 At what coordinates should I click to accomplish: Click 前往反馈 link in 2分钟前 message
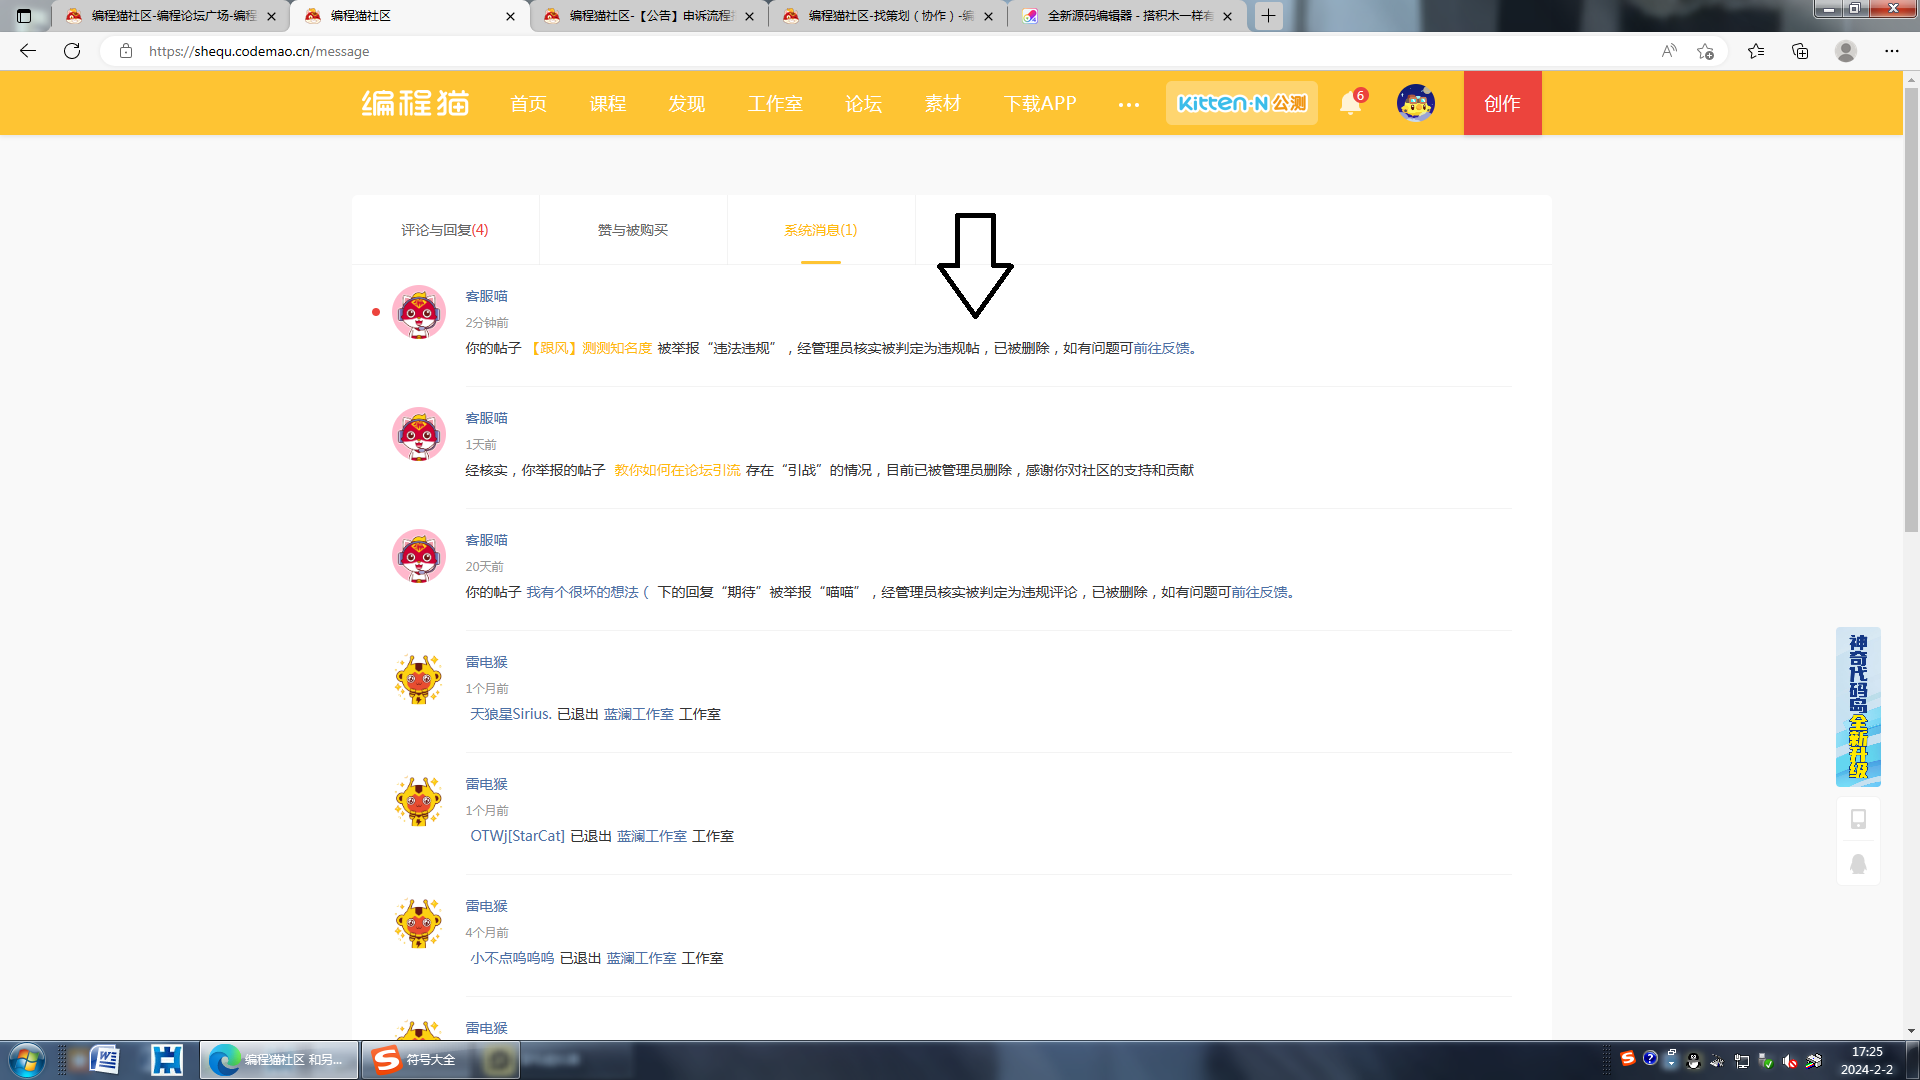[1161, 348]
